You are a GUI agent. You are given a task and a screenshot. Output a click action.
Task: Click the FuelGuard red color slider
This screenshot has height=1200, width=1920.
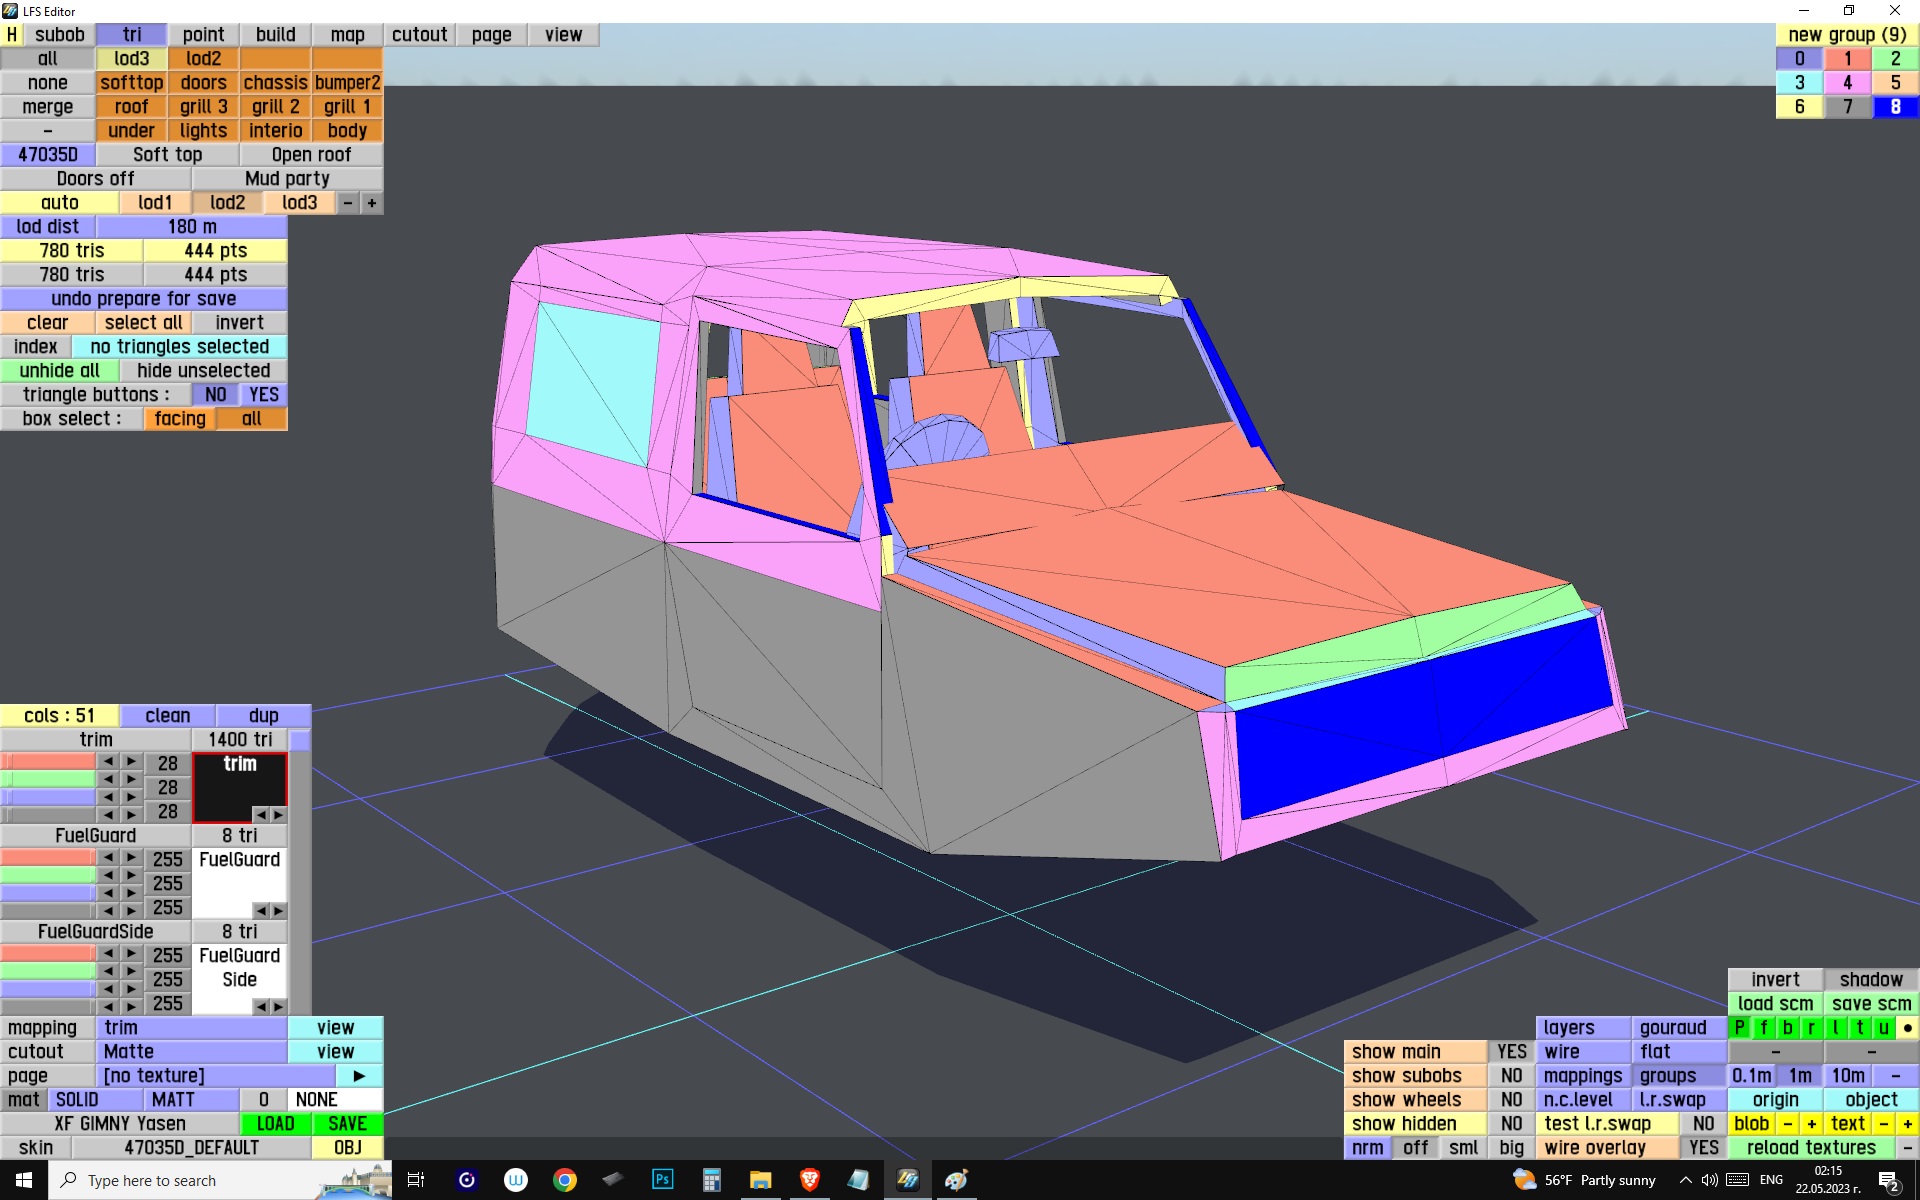48,858
